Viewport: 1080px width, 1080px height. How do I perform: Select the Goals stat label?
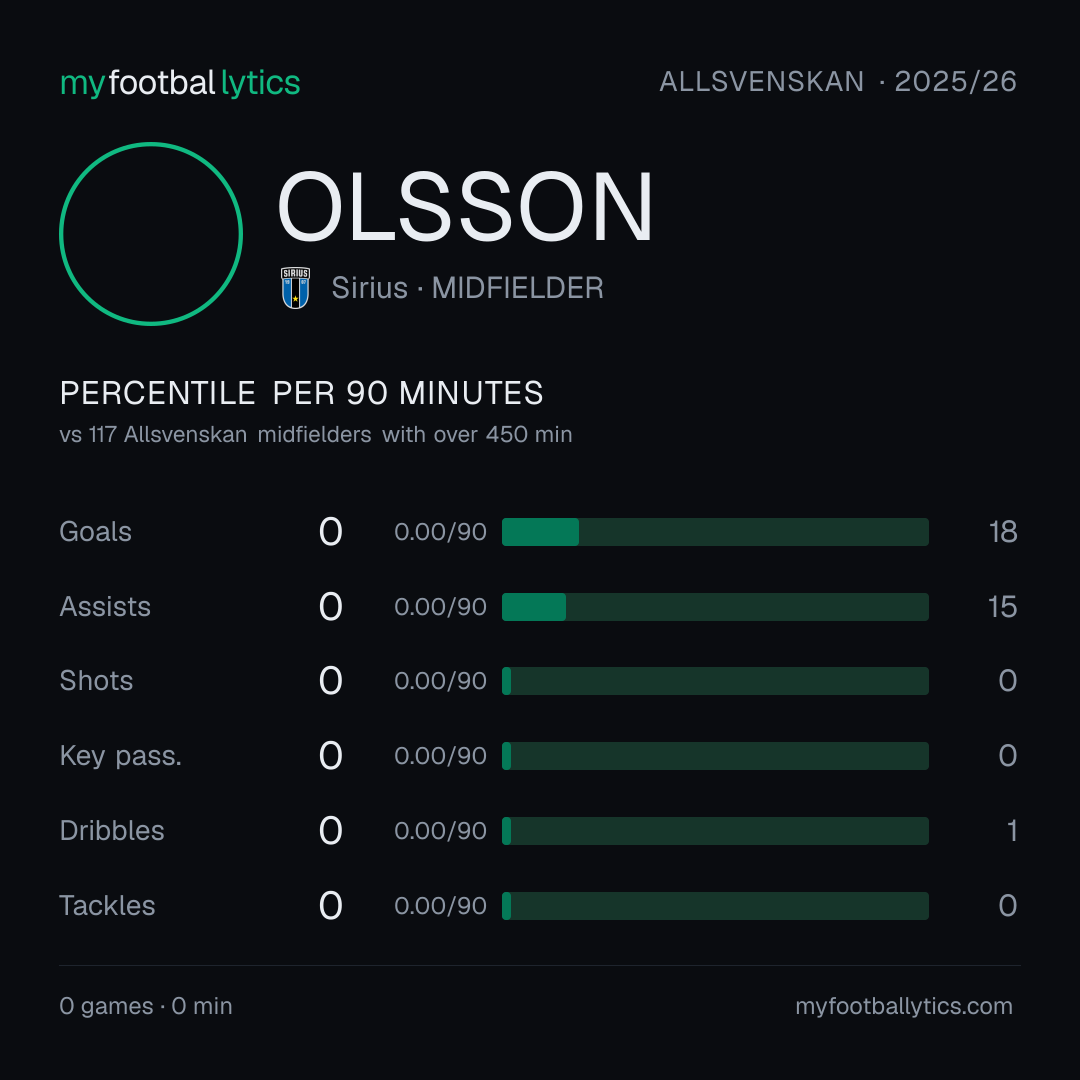[96, 532]
